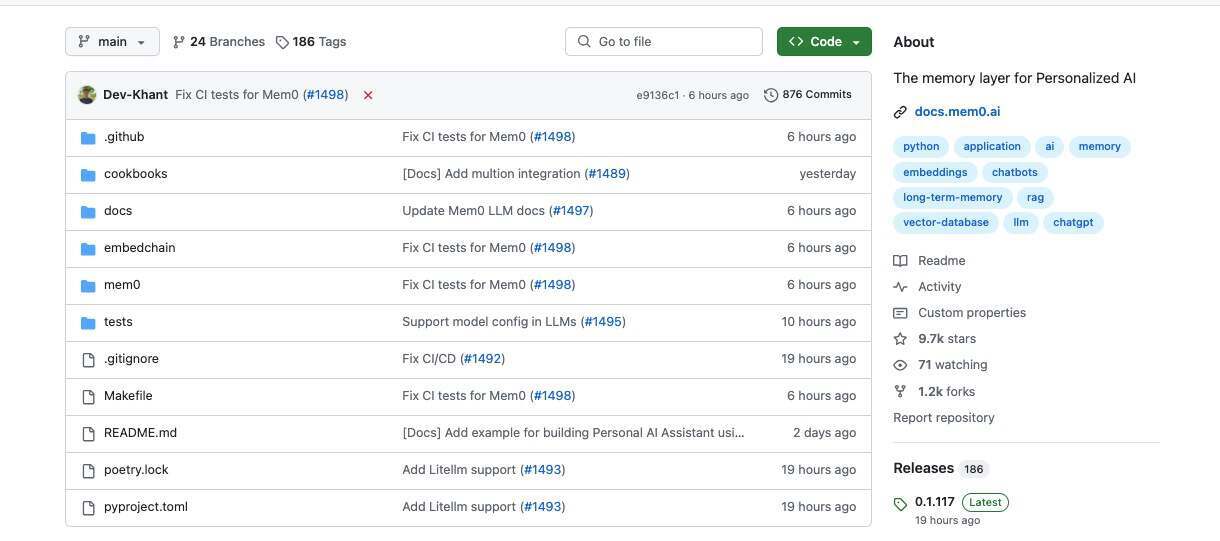Image resolution: width=1220 pixels, height=541 pixels.
Task: Open the tests folder name
Action: point(118,322)
